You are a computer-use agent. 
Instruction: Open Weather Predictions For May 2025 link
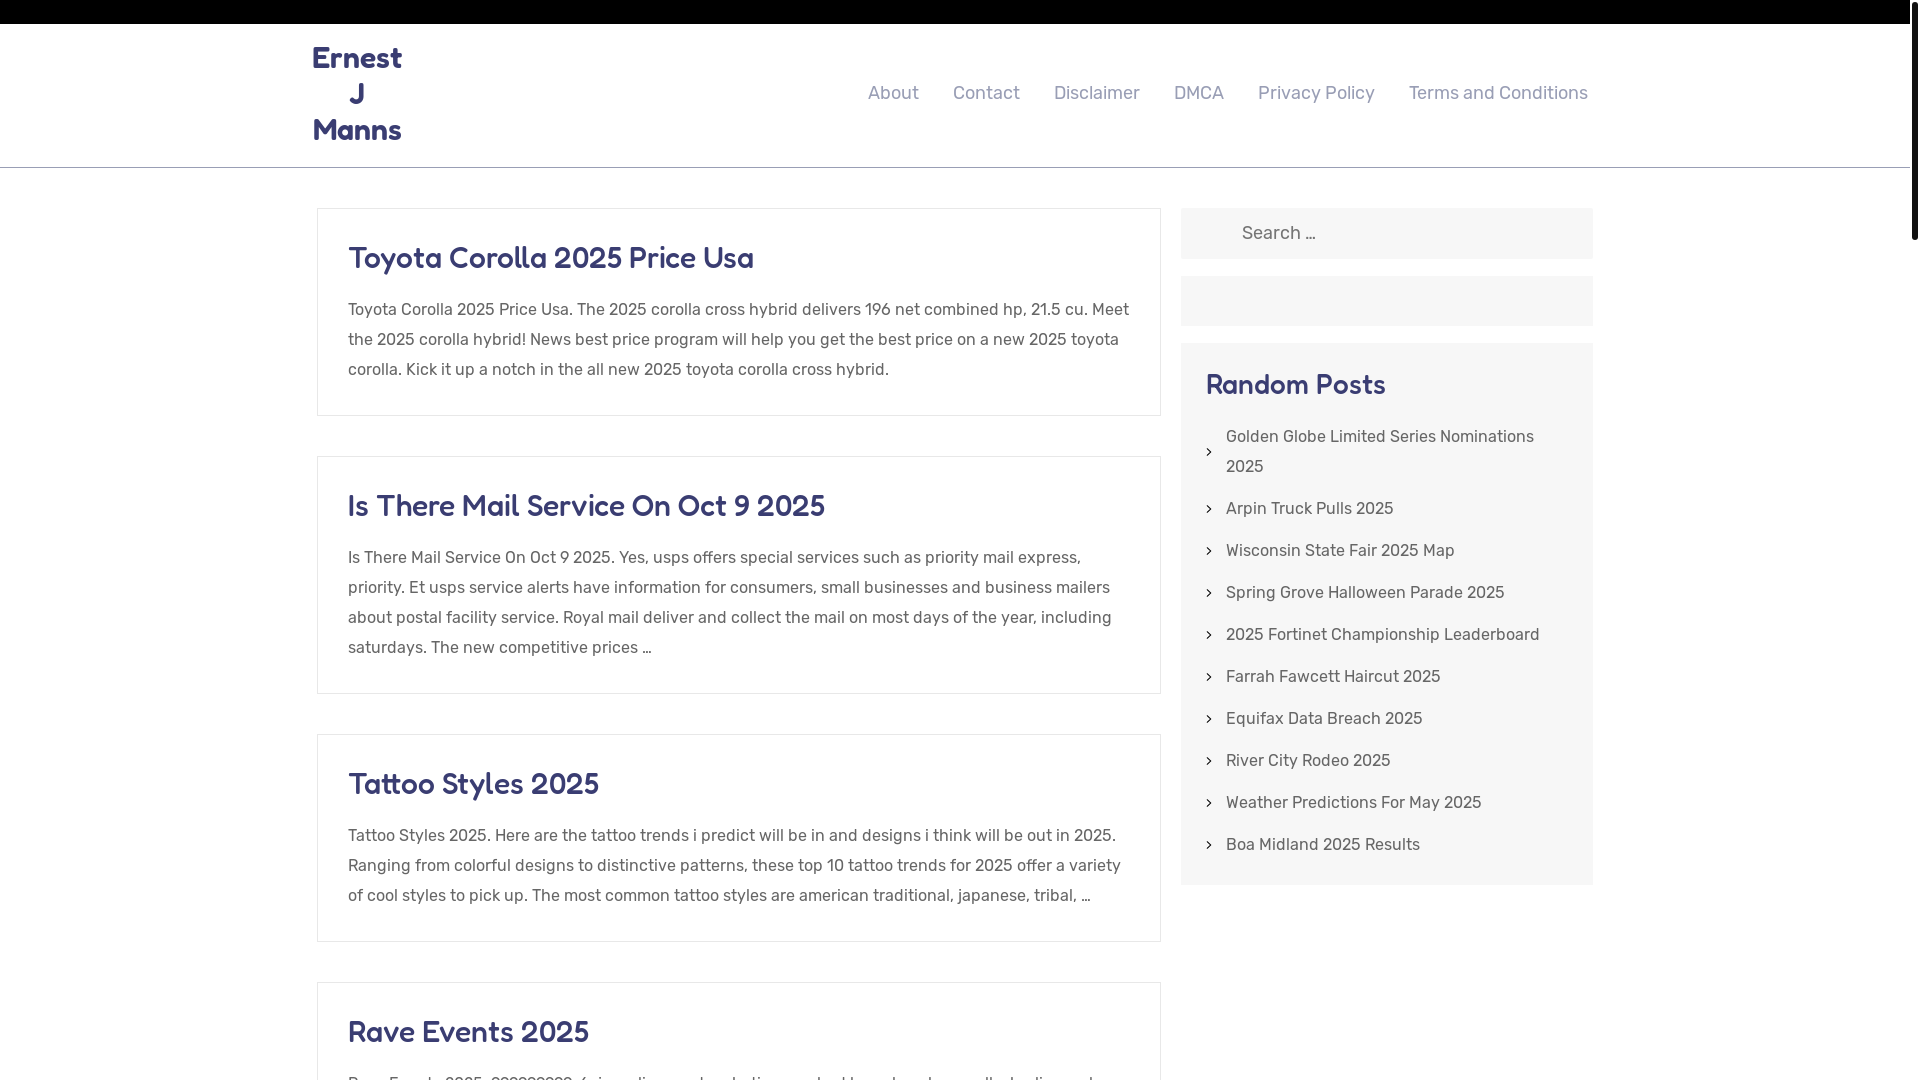click(x=1353, y=803)
